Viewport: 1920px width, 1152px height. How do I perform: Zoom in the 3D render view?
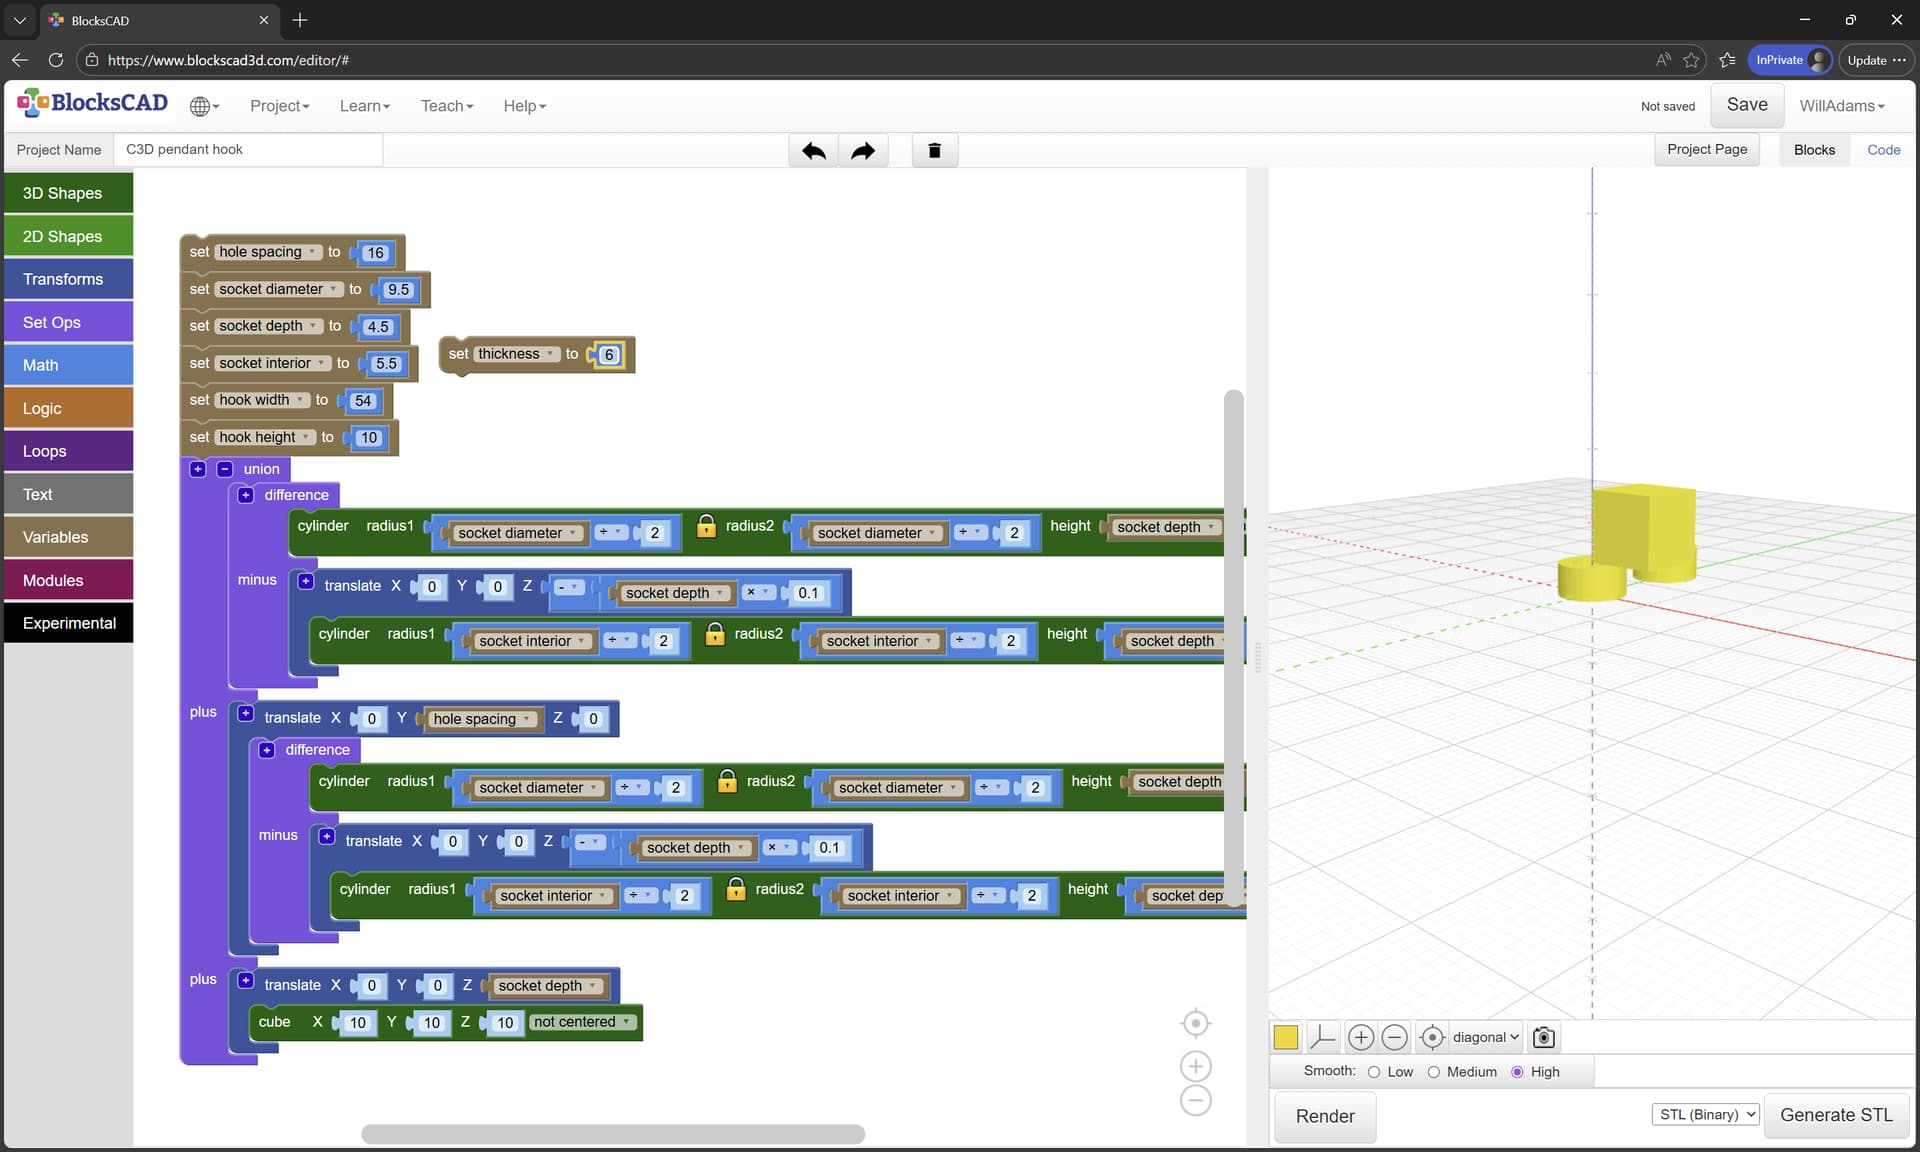point(1360,1037)
